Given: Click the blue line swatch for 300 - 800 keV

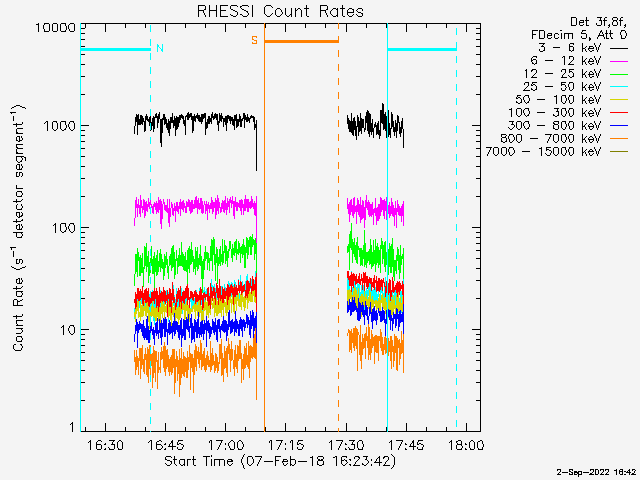Looking at the screenshot, I should point(619,126).
